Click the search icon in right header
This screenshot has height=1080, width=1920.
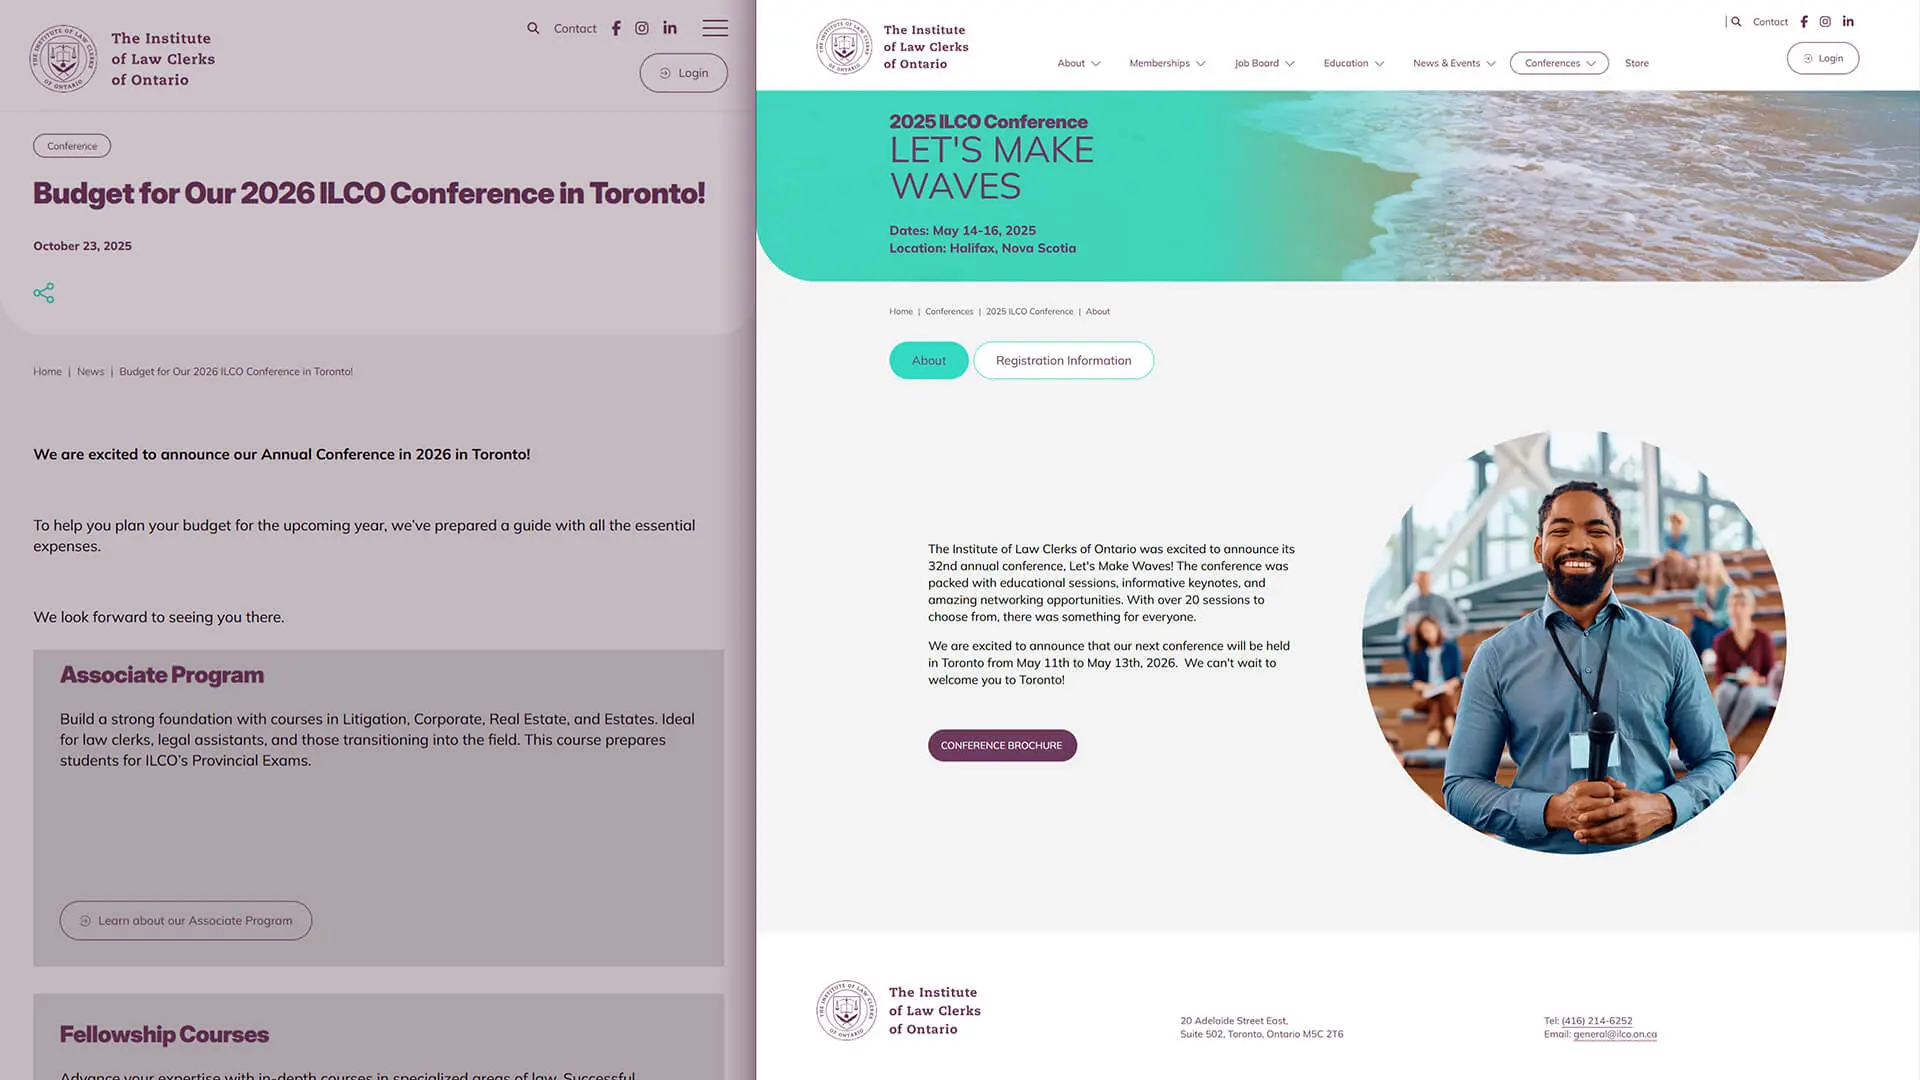coord(1736,21)
